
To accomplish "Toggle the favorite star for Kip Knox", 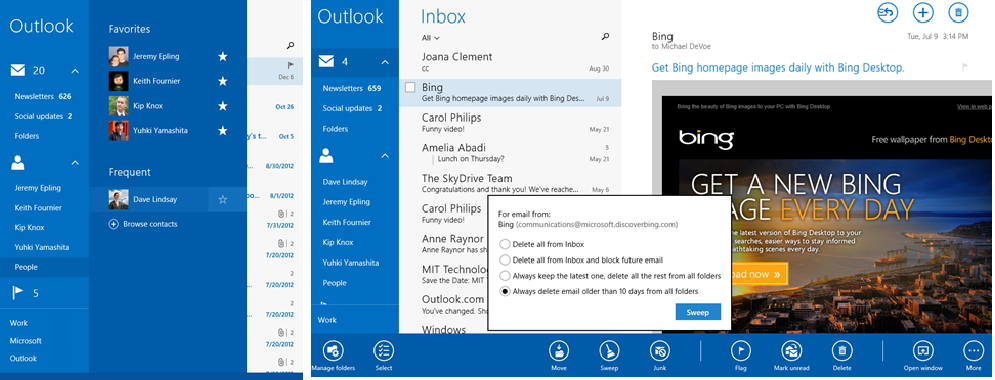I will (x=223, y=106).
